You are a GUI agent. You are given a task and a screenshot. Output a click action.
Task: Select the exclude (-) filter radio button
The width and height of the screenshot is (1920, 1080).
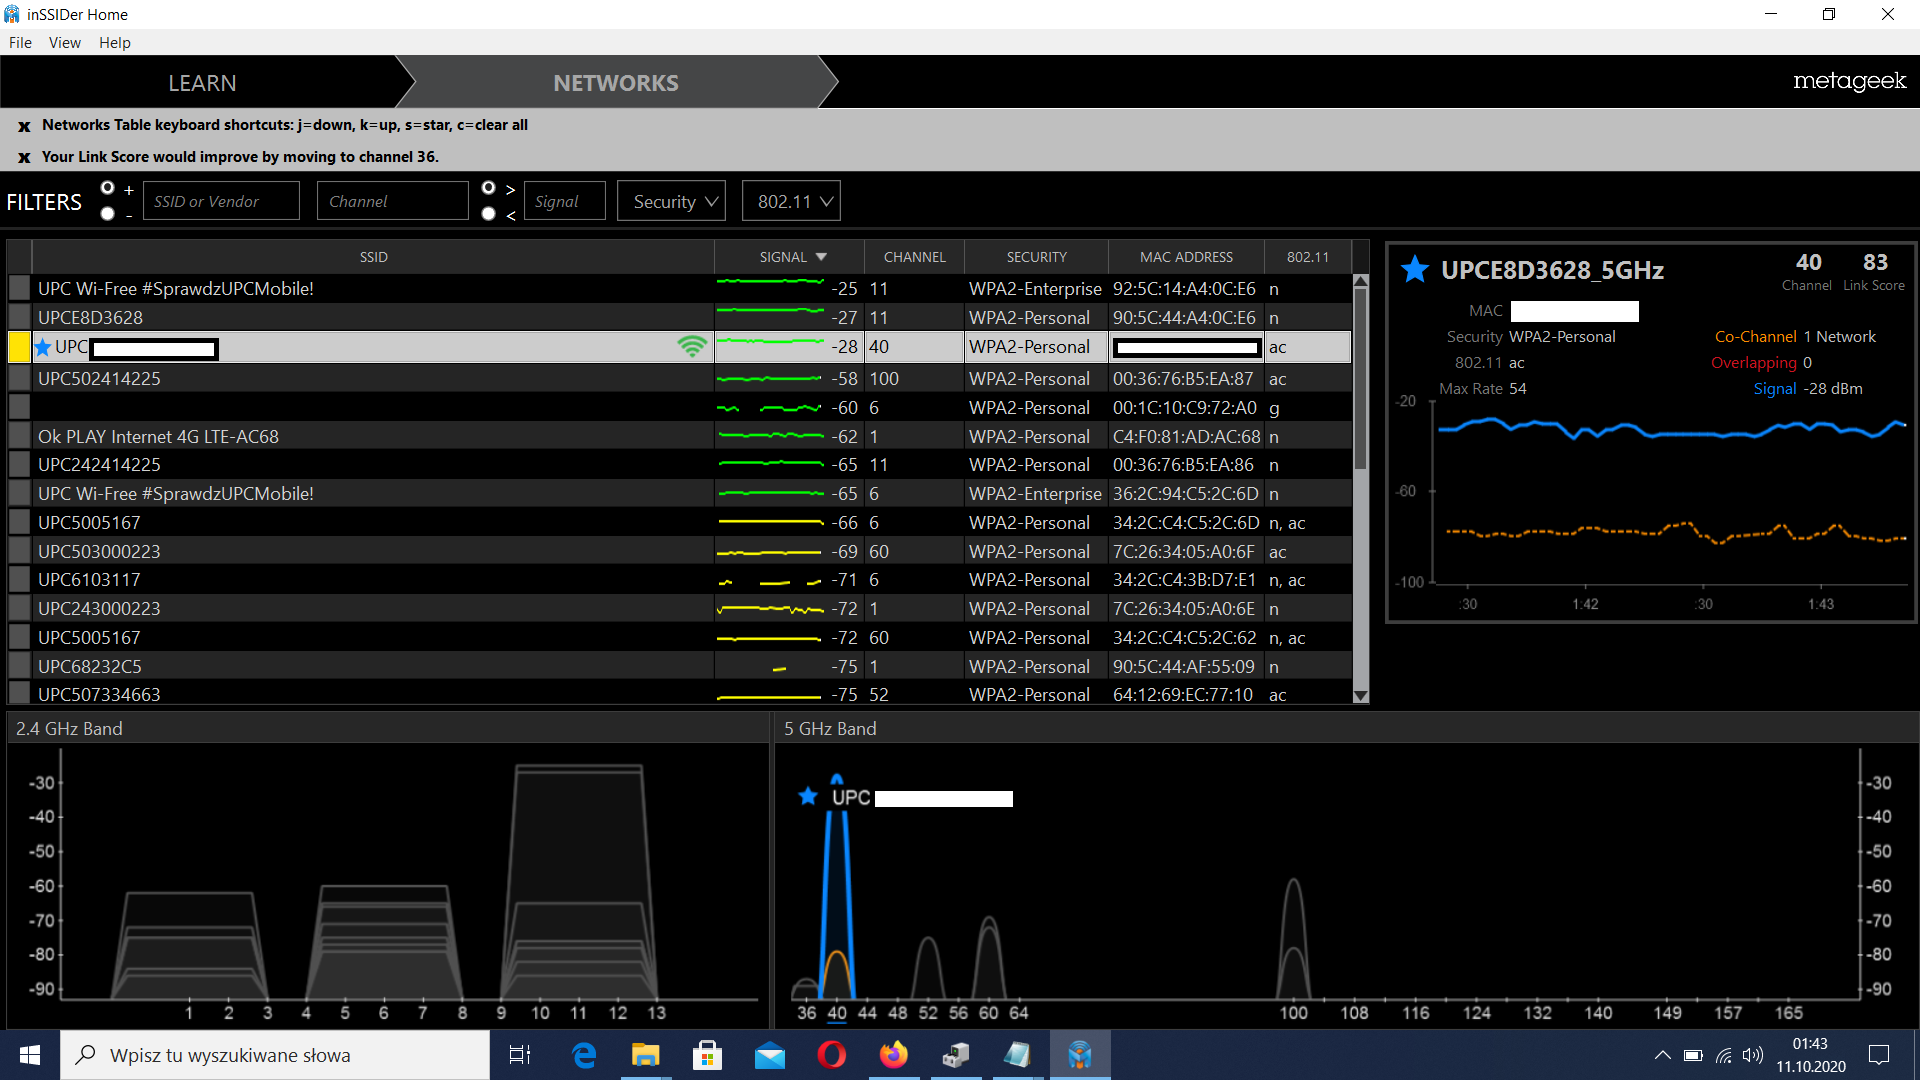[108, 214]
